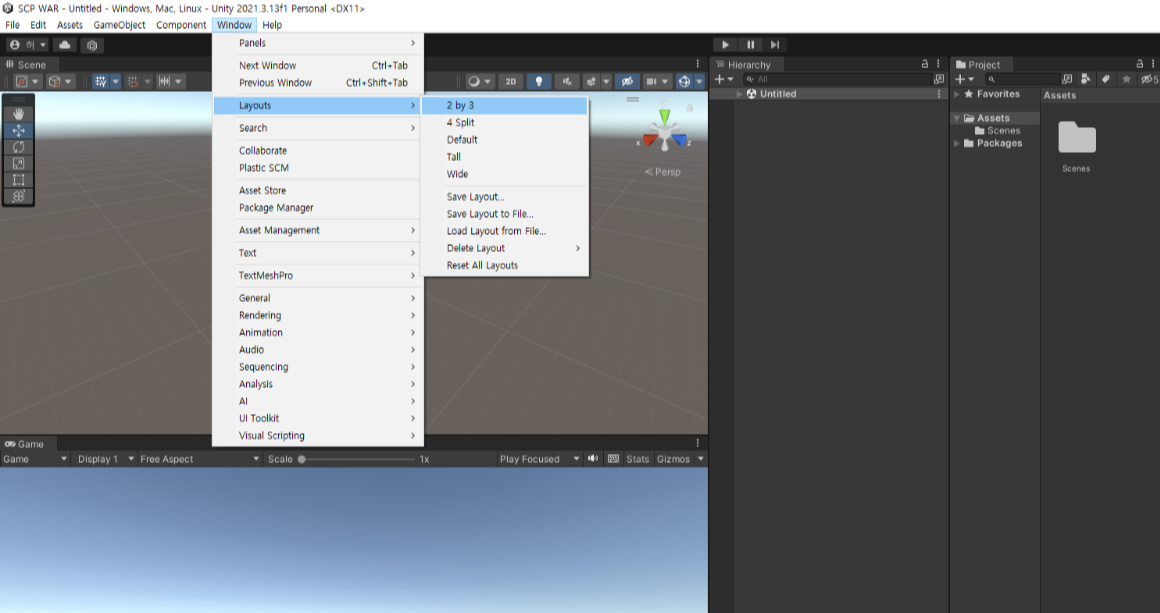Image resolution: width=1160 pixels, height=613 pixels.
Task: Open Game view three-dot options menu
Action: 698,444
